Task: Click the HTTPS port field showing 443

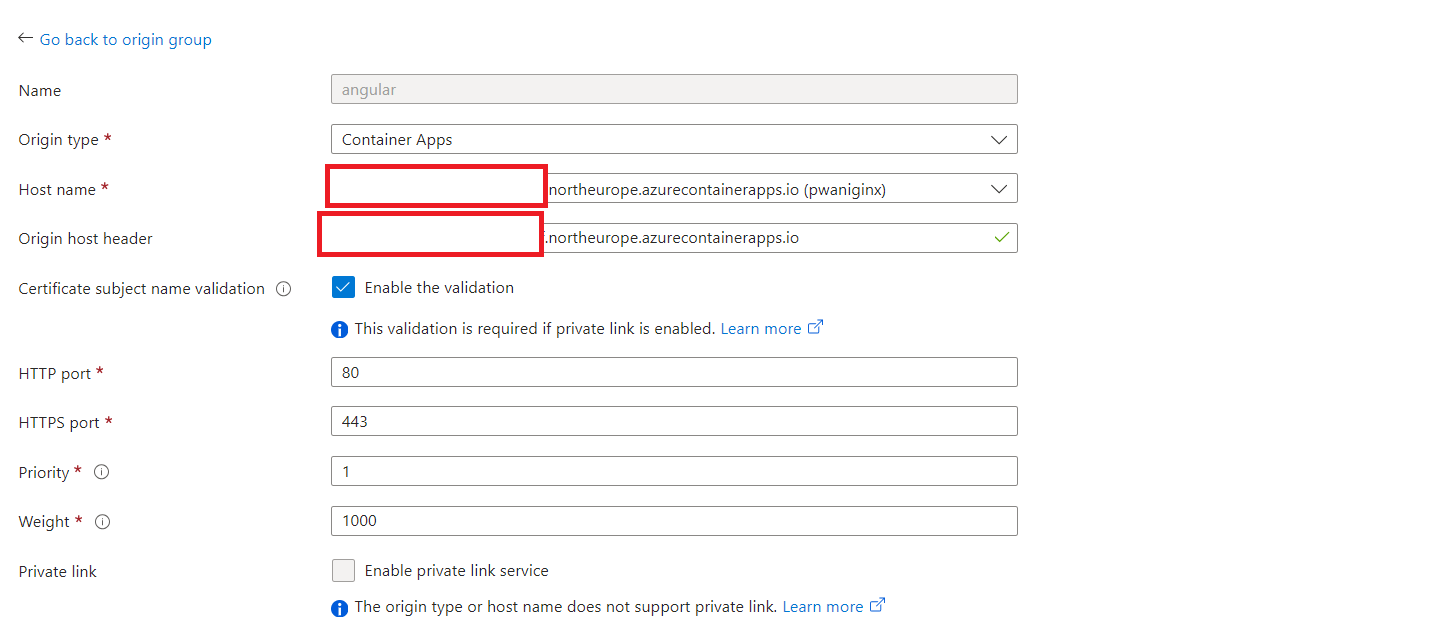Action: click(674, 421)
